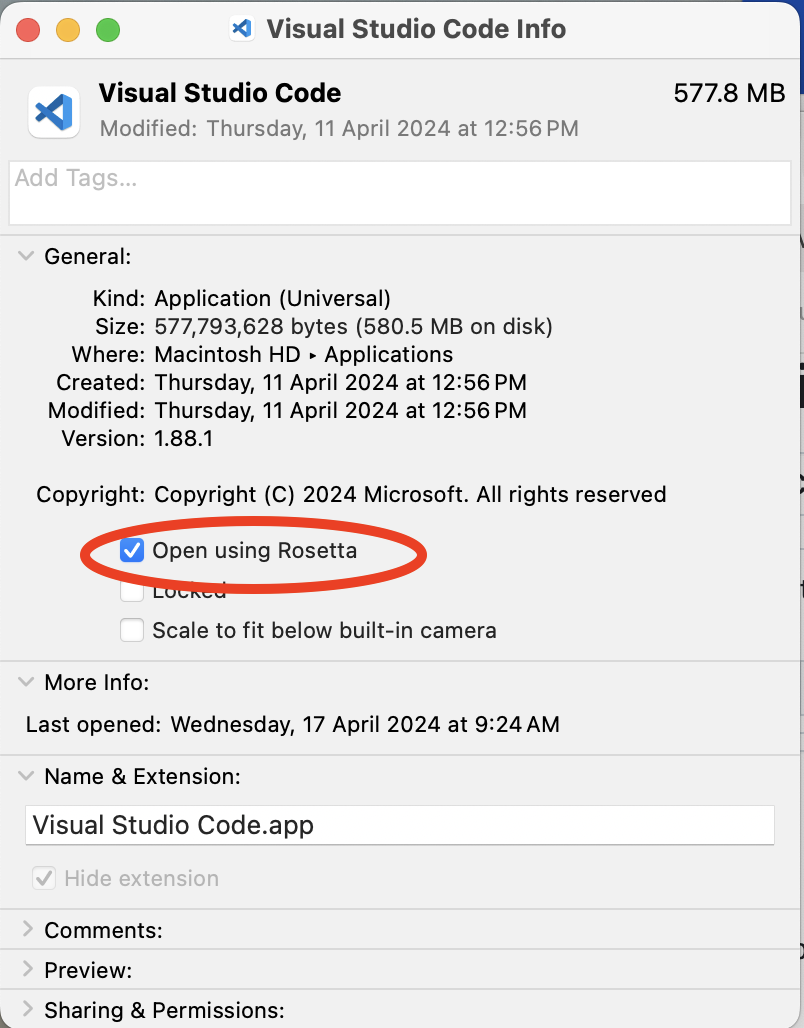Enable the Locked checkbox

[x=132, y=592]
